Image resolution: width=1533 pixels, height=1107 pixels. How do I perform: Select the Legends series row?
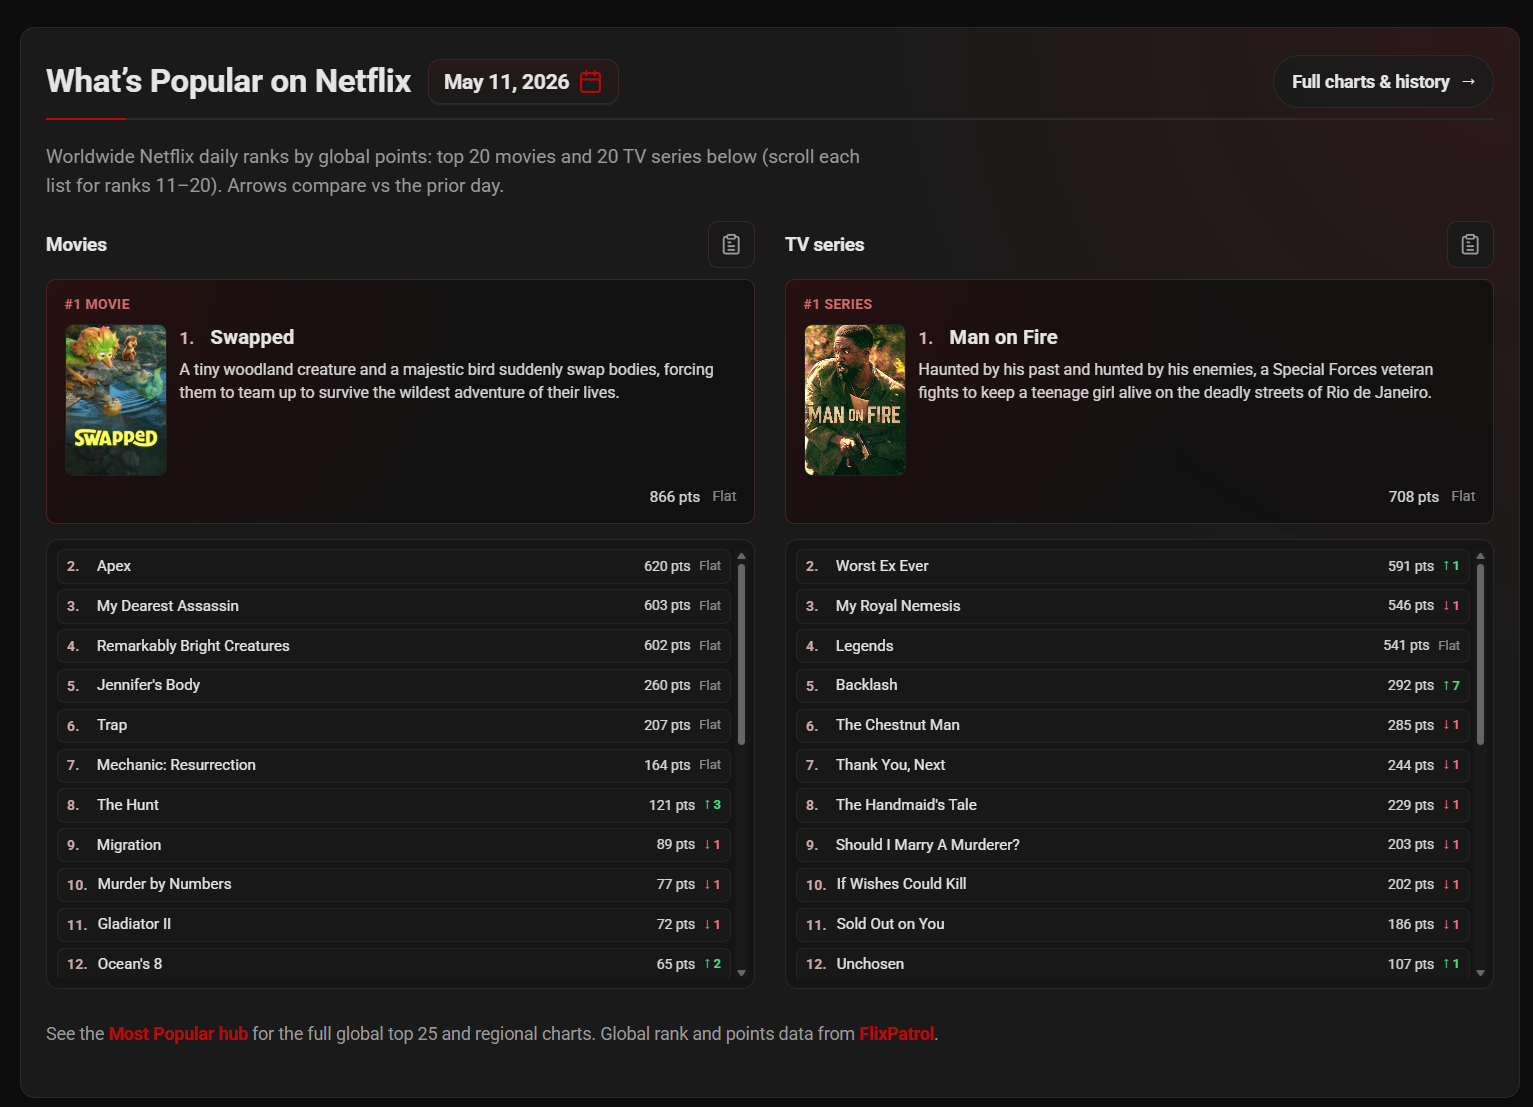(x=1133, y=646)
